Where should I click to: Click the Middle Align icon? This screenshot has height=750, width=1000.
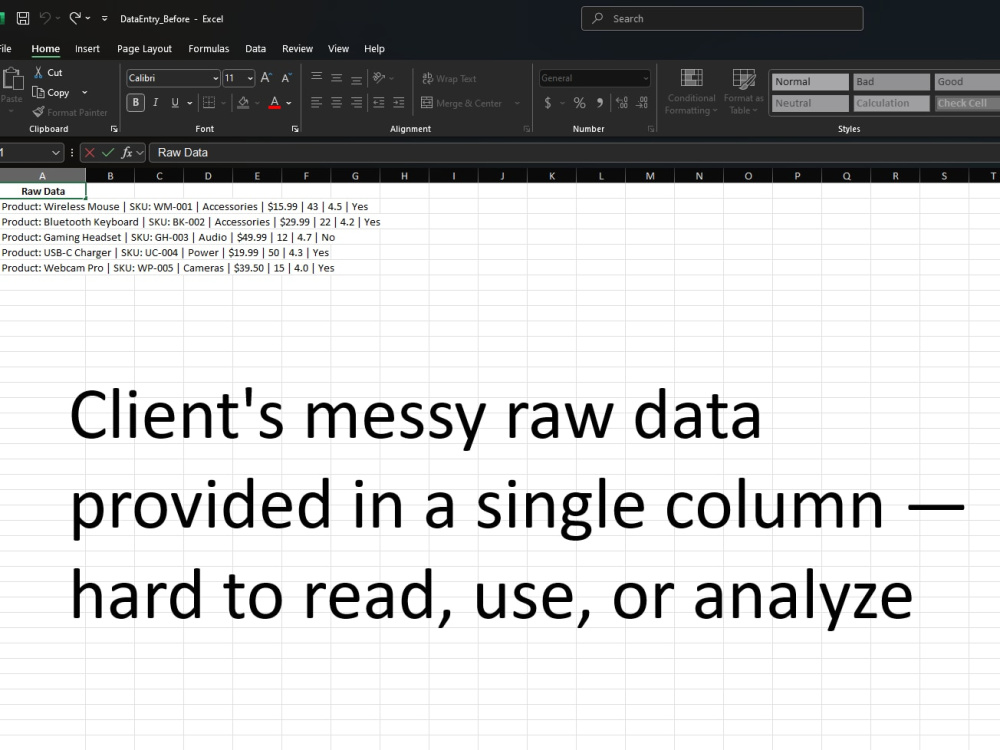[337, 78]
